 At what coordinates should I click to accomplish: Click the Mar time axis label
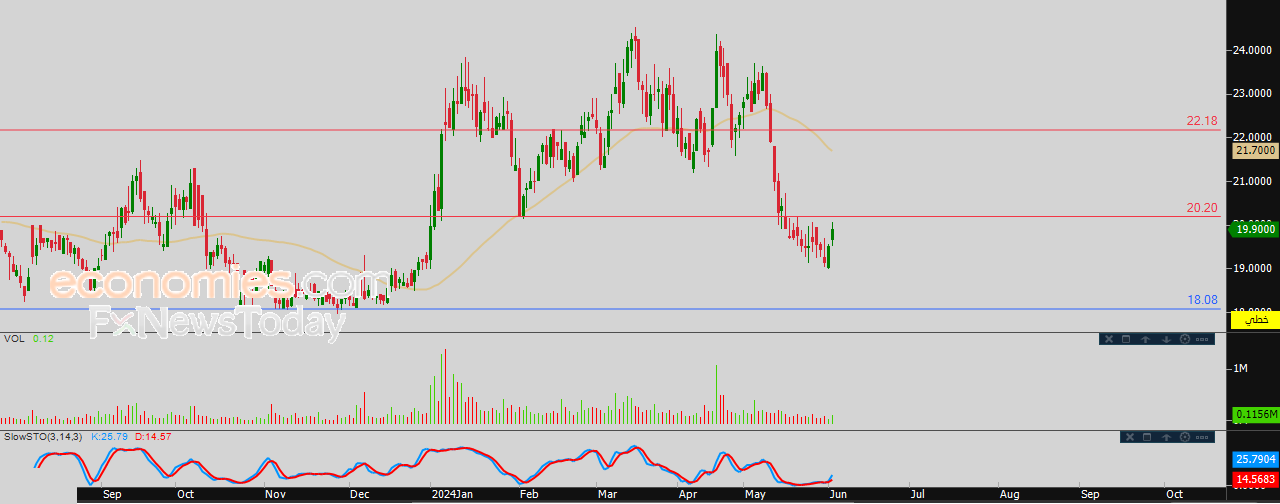608,494
